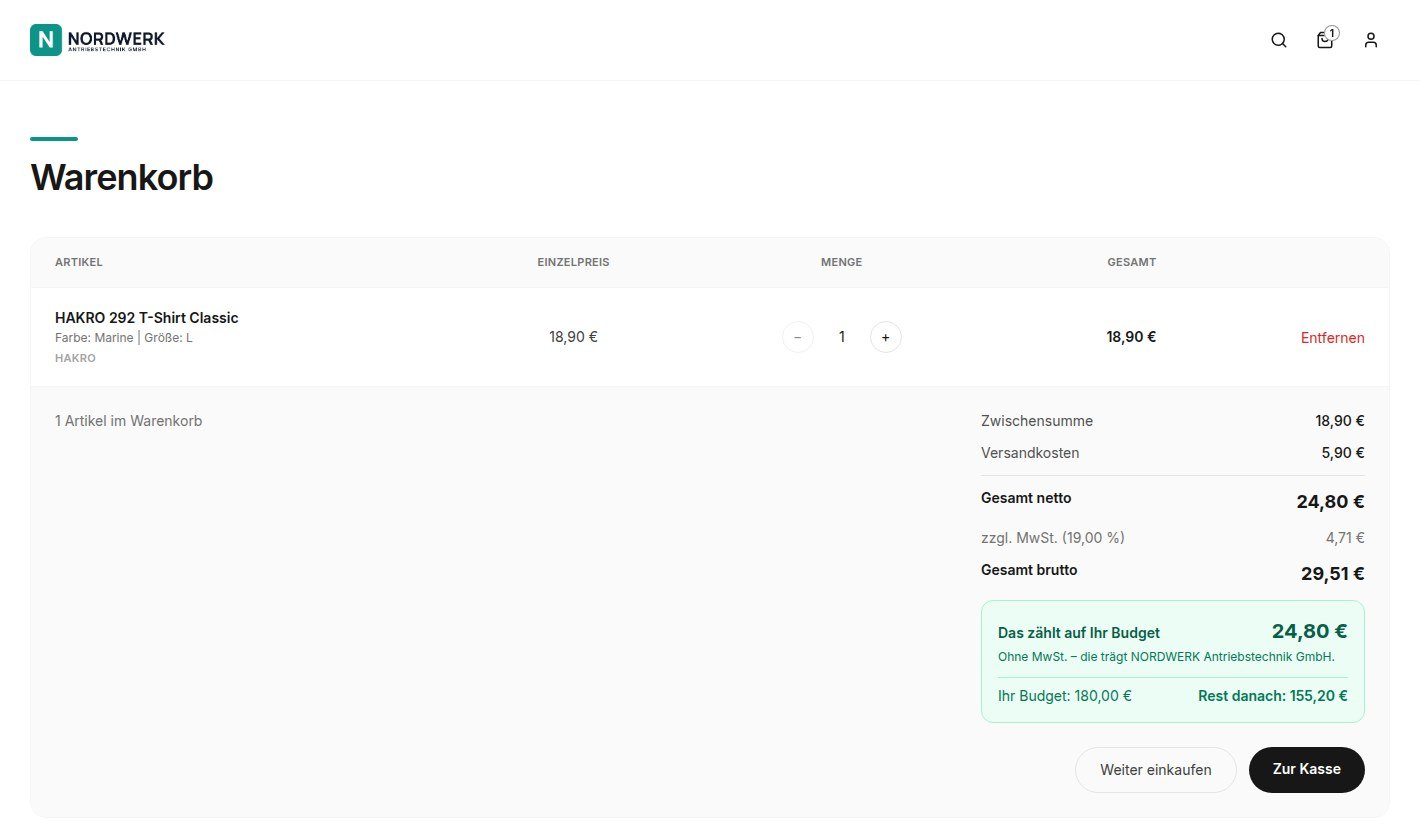Click the Das zählt auf Ihr Budget heading

(1079, 633)
